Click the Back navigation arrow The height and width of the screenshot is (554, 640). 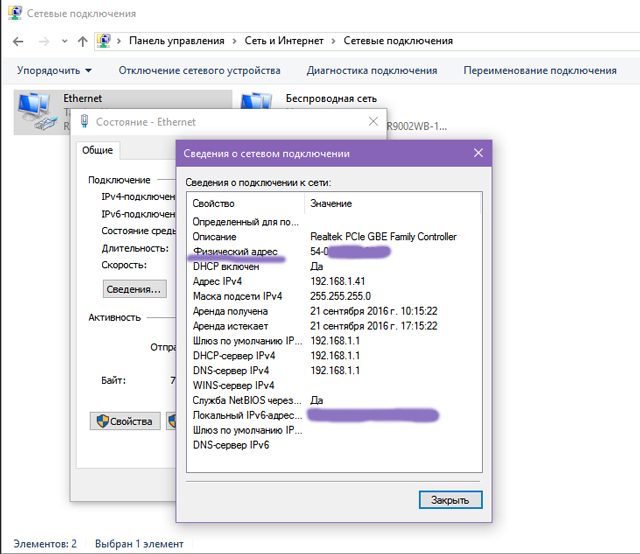[x=18, y=41]
